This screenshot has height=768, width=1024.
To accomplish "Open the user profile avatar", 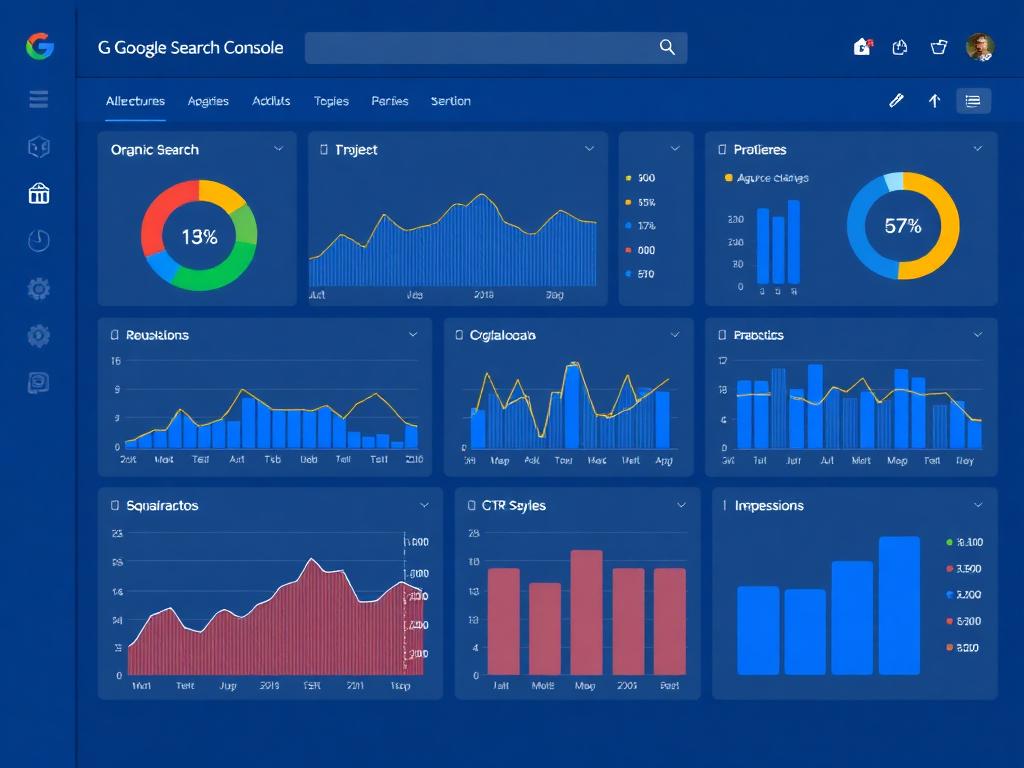I will (x=979, y=47).
